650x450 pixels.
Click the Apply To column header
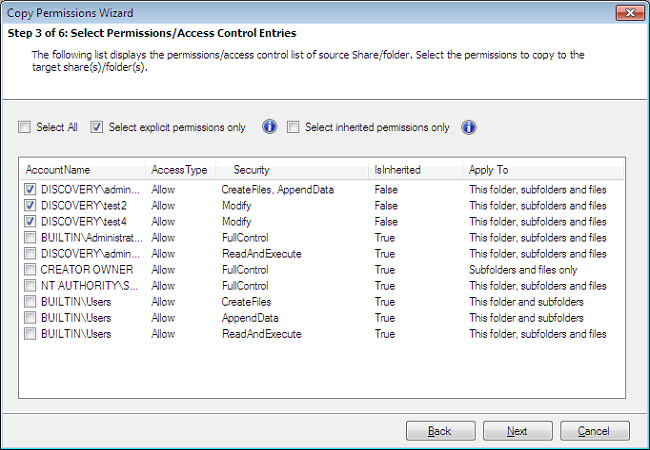pos(543,170)
